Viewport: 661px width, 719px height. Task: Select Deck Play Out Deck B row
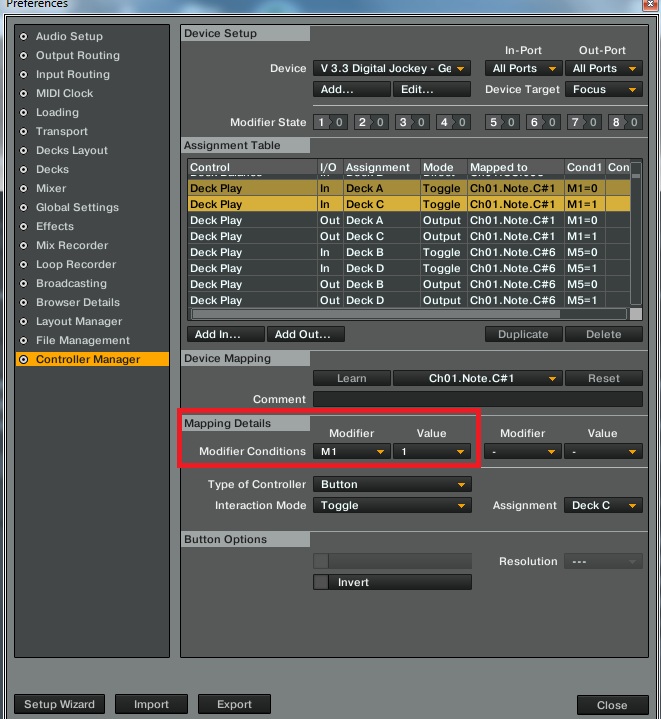[409, 285]
